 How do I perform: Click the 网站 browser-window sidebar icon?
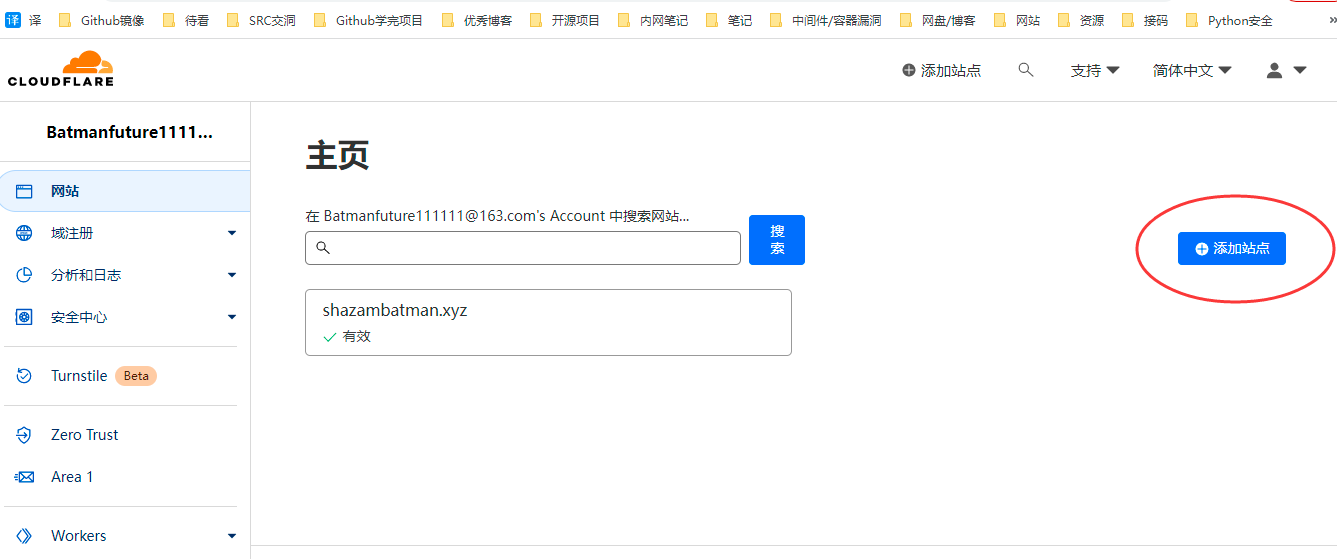pyautogui.click(x=25, y=191)
